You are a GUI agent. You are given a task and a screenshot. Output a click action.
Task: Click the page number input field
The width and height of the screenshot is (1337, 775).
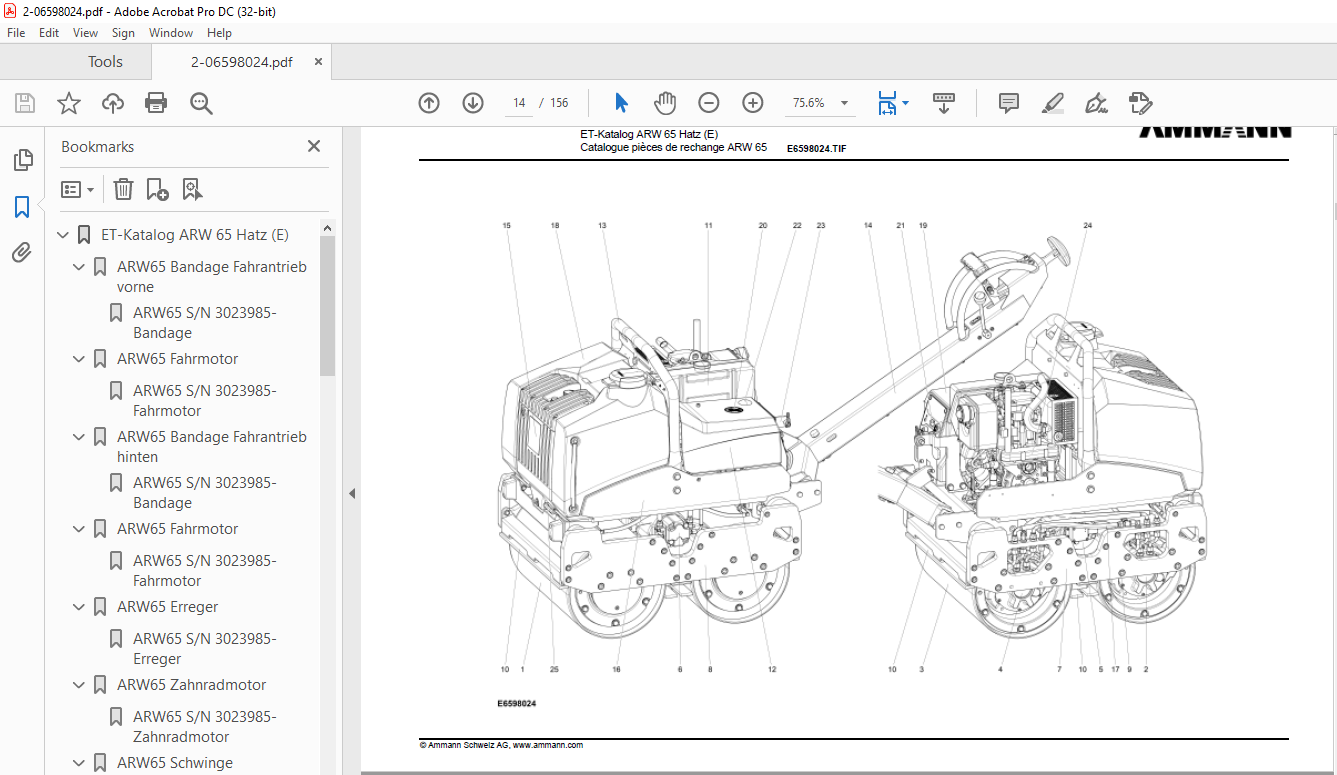click(519, 103)
